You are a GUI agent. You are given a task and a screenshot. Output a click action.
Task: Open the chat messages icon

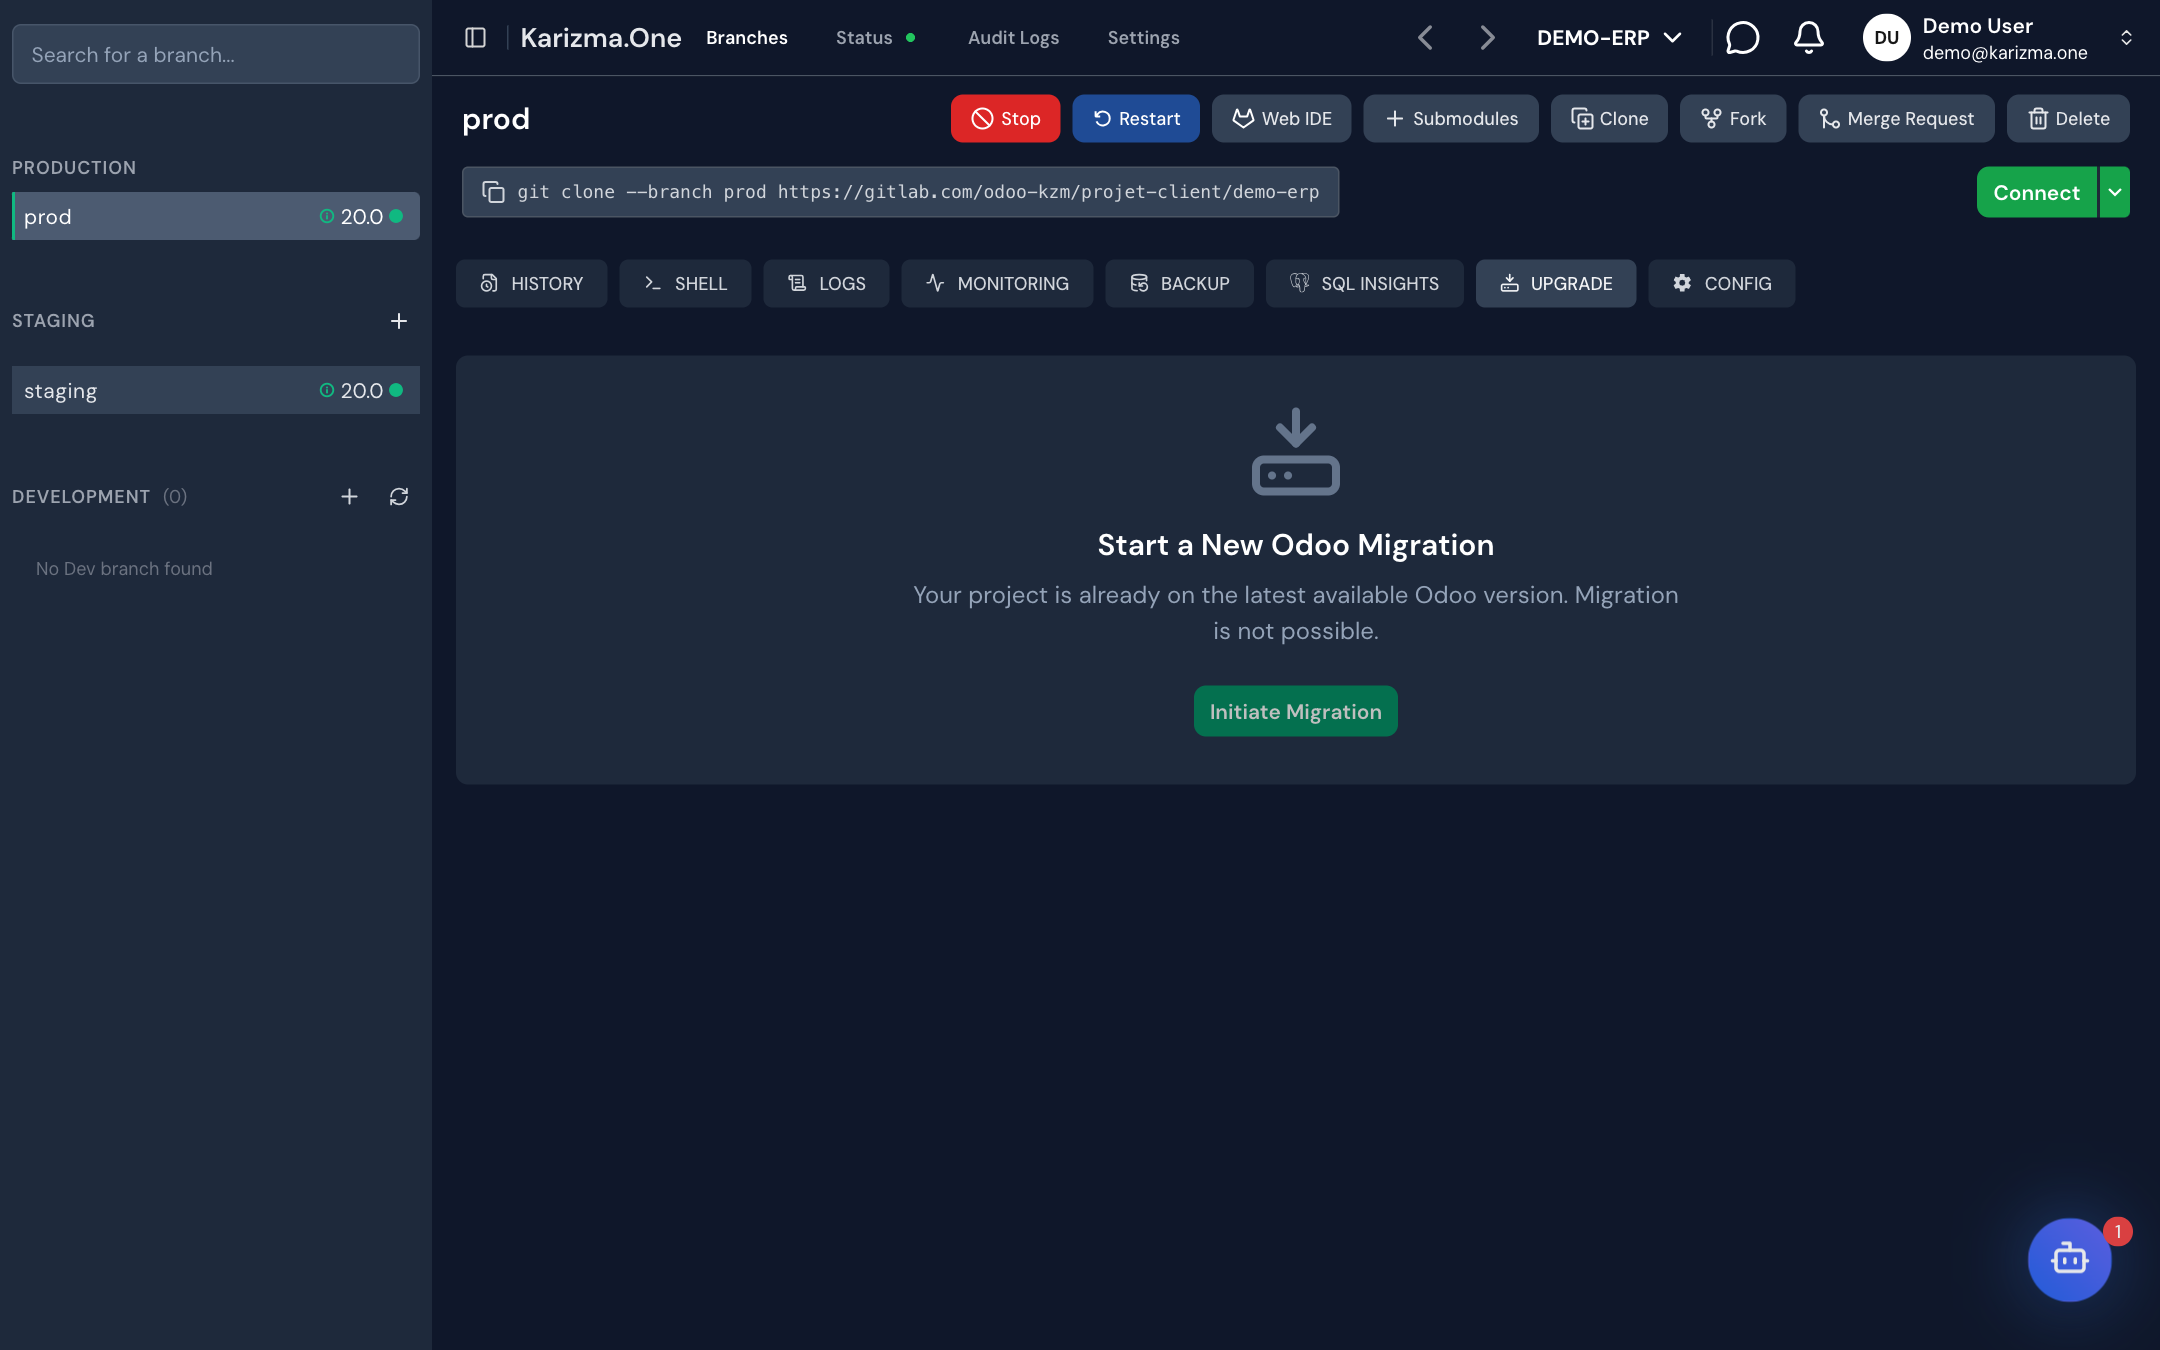click(1742, 38)
